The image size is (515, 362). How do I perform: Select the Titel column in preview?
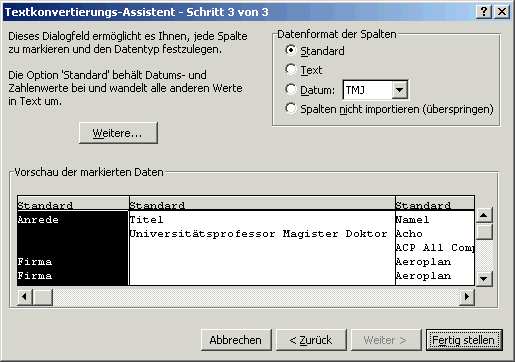click(262, 247)
